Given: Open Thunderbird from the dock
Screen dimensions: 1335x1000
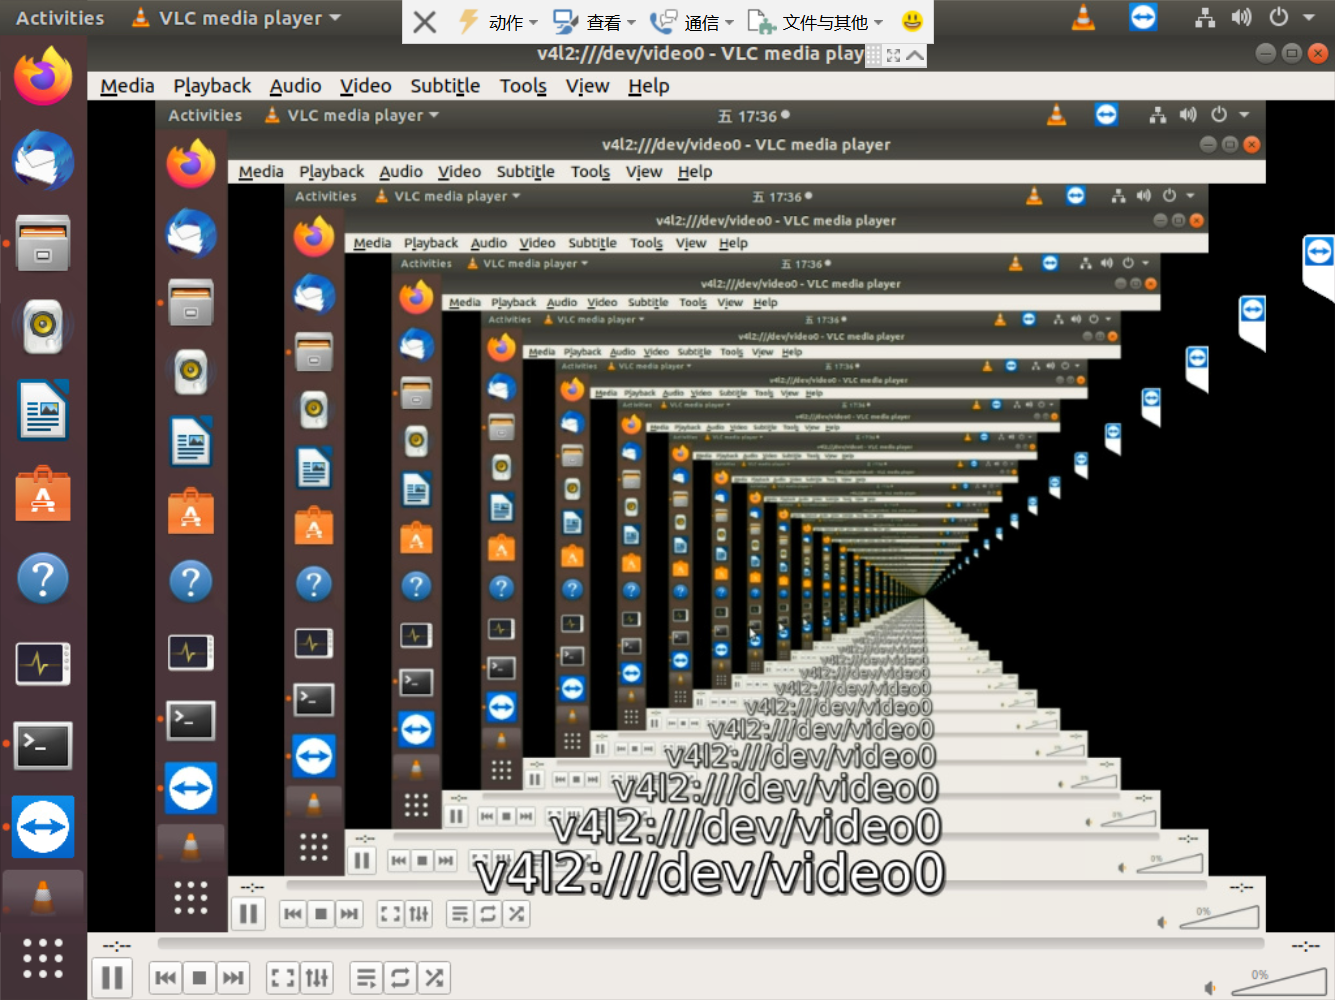Looking at the screenshot, I should pyautogui.click(x=43, y=160).
